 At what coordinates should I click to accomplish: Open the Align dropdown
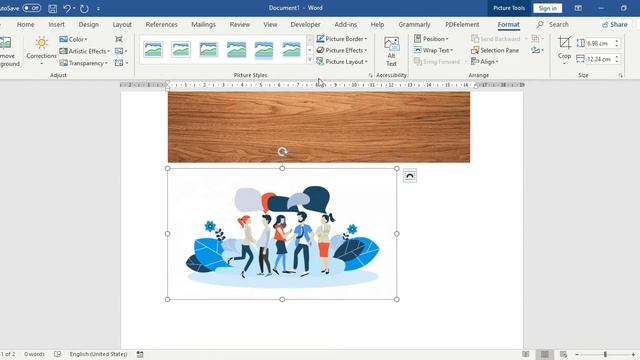484,62
